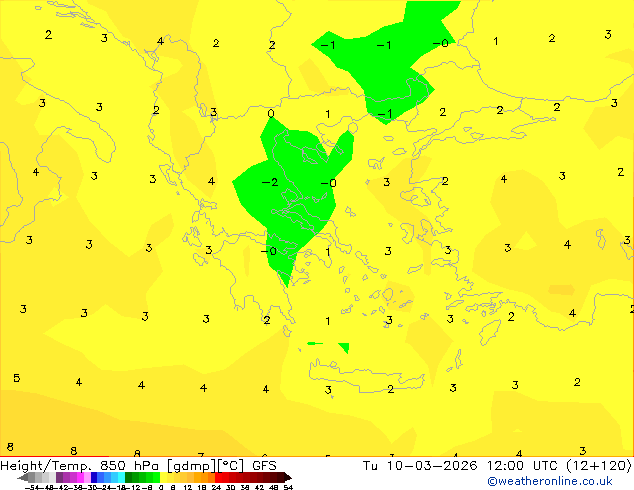Click the bright red legend swatch at 24
This screenshot has height=490, width=634.
coord(218,477)
